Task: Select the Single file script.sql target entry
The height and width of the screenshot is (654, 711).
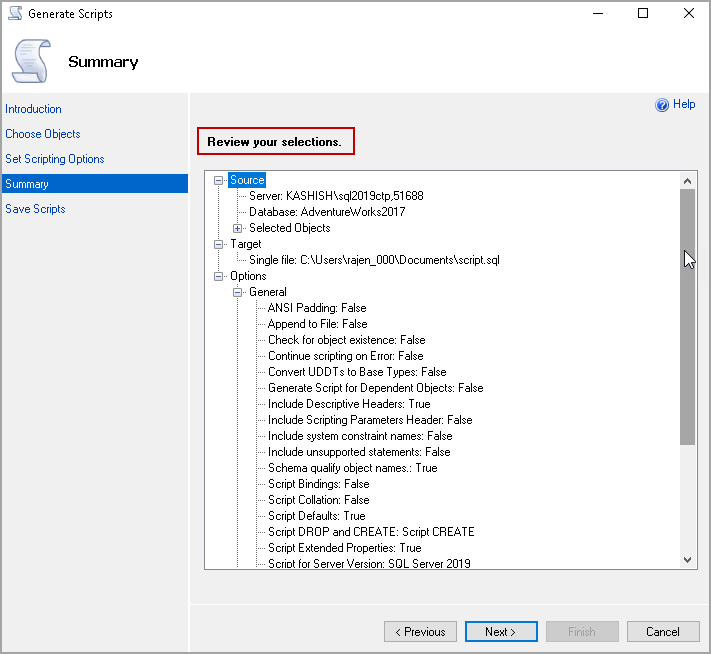Action: pos(374,260)
